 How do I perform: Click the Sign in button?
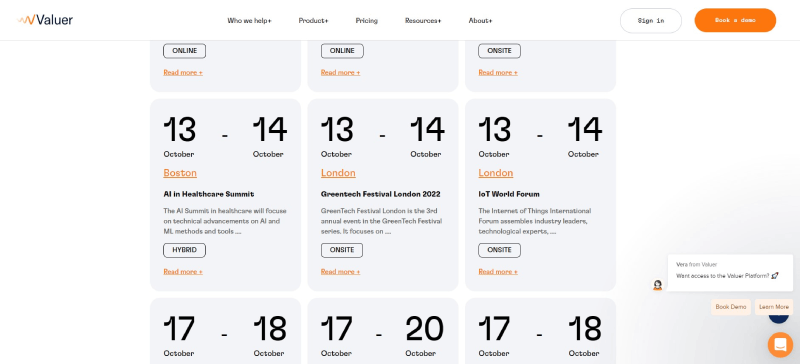[651, 20]
